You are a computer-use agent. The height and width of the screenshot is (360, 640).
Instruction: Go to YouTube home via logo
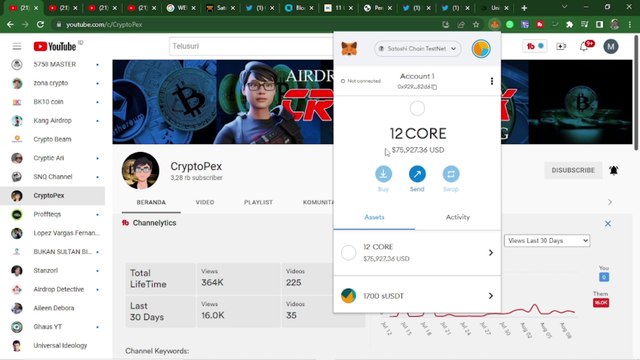(x=55, y=47)
